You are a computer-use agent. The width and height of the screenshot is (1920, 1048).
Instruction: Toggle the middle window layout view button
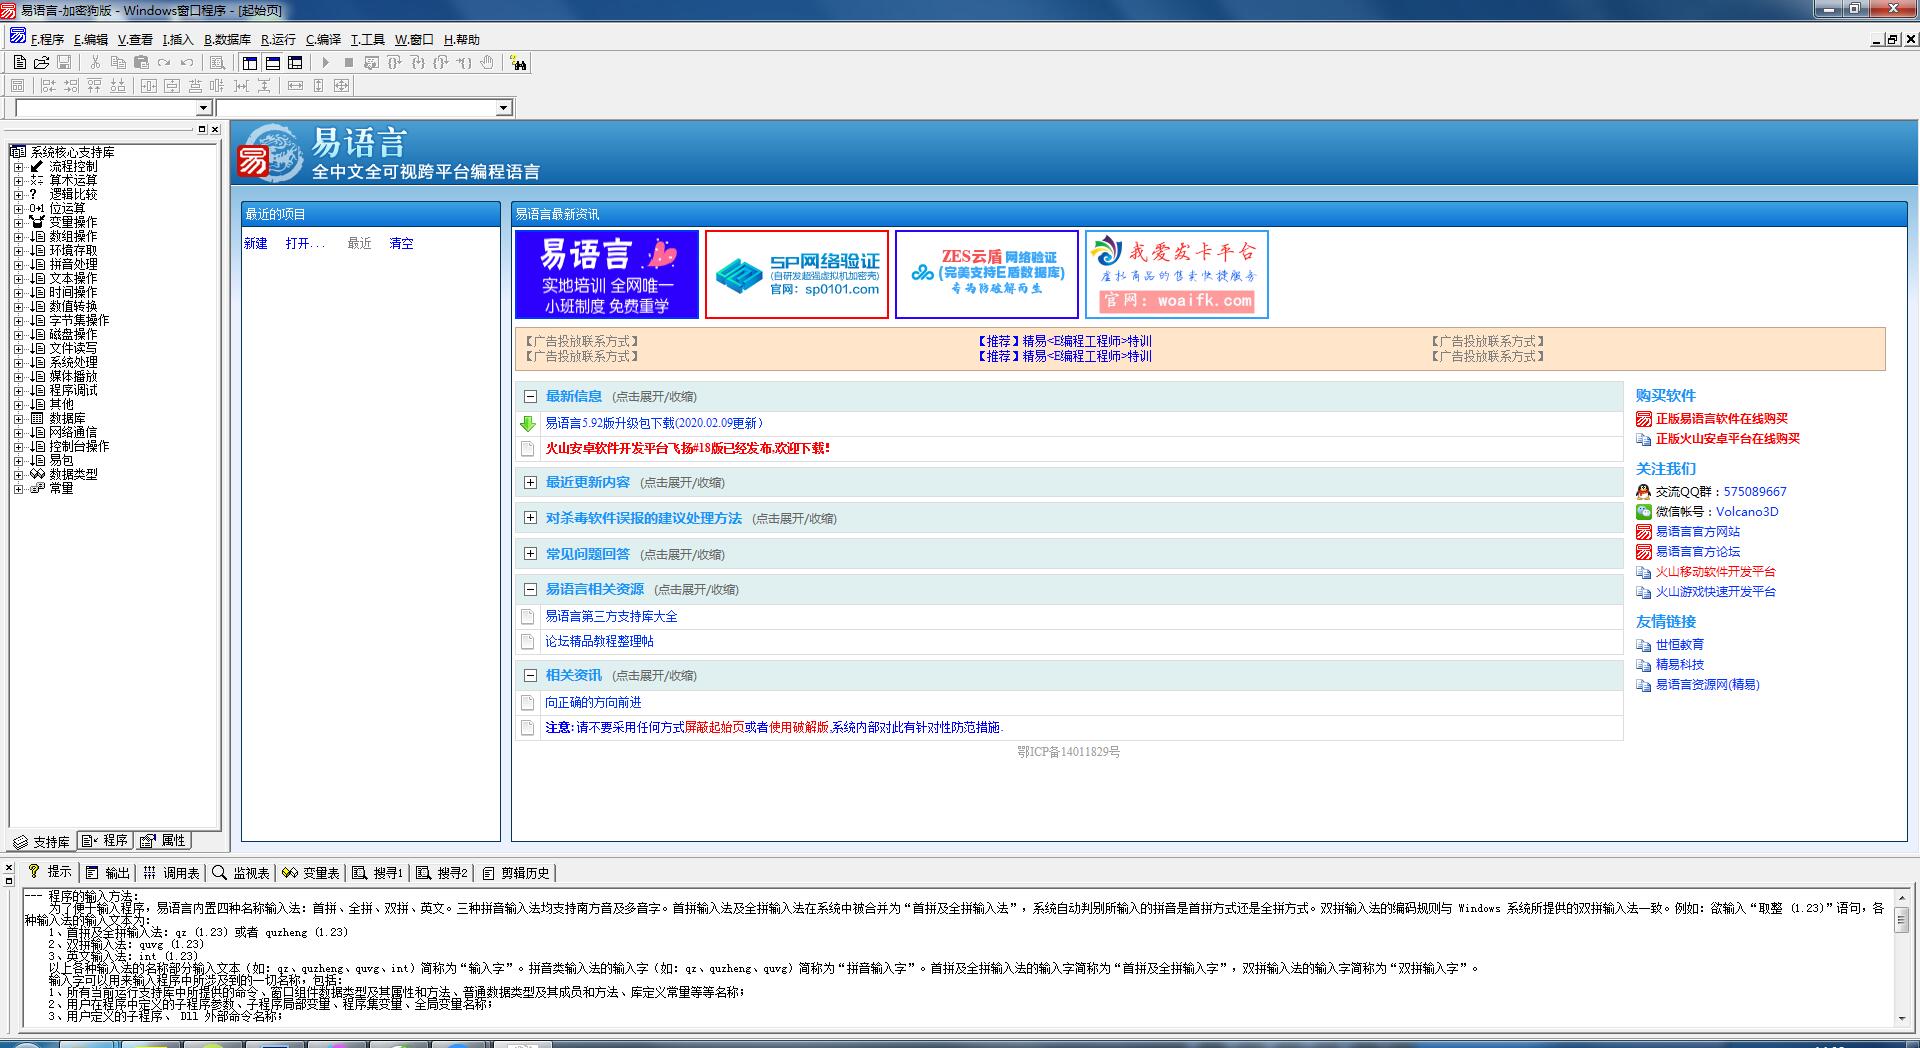pyautogui.click(x=272, y=62)
